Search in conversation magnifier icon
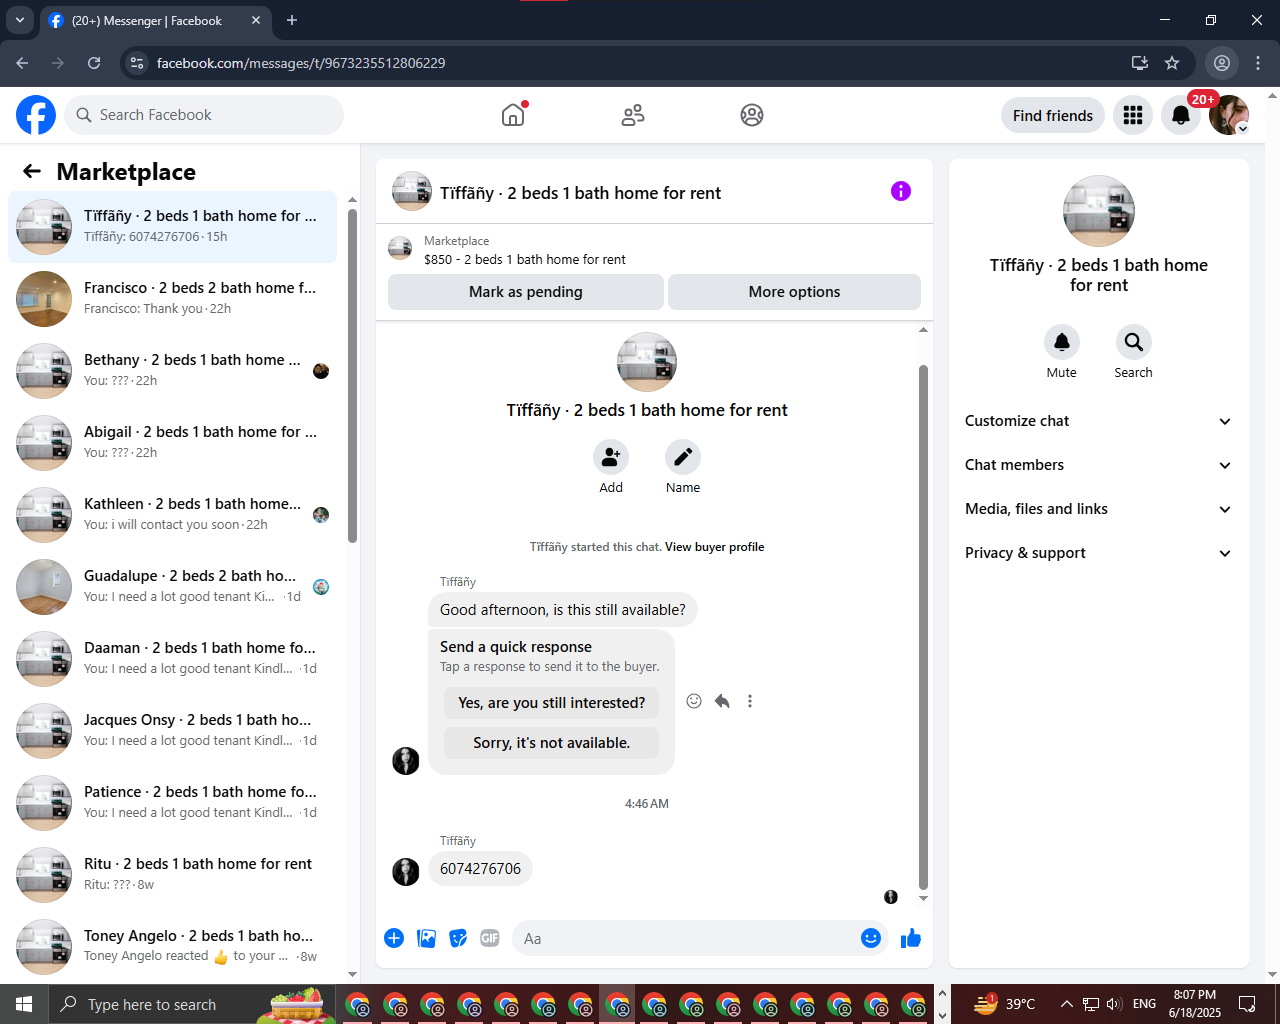The image size is (1280, 1024). [1134, 342]
